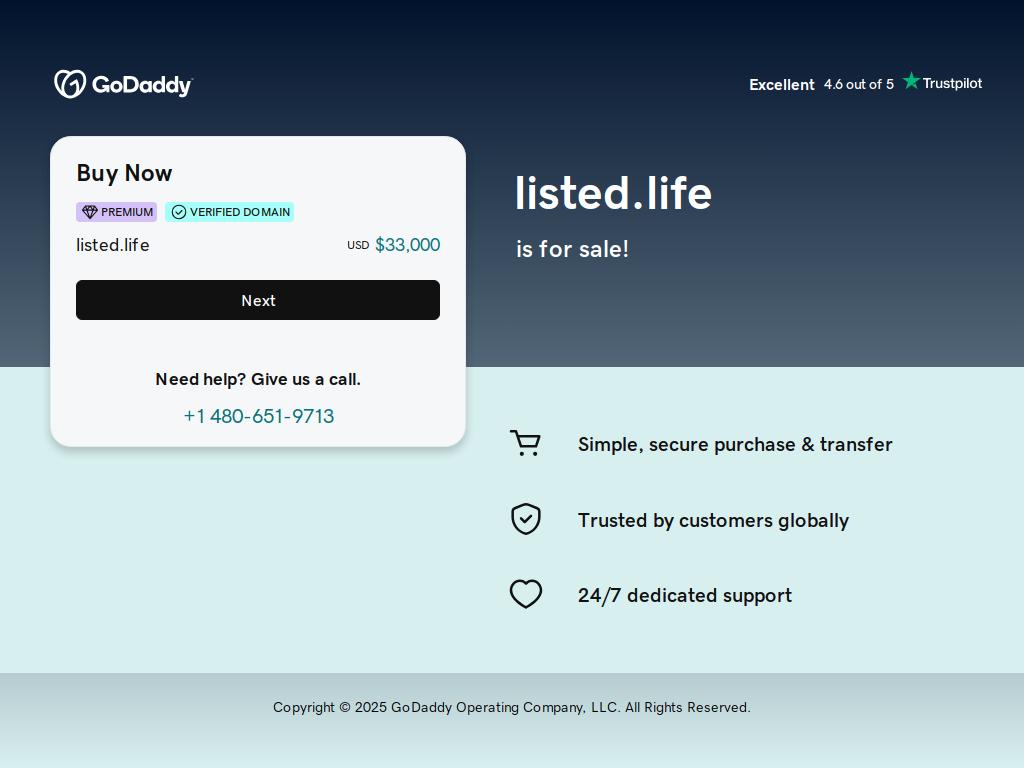The width and height of the screenshot is (1024, 768).
Task: Click the Verified Domain badge
Action: pos(230,212)
